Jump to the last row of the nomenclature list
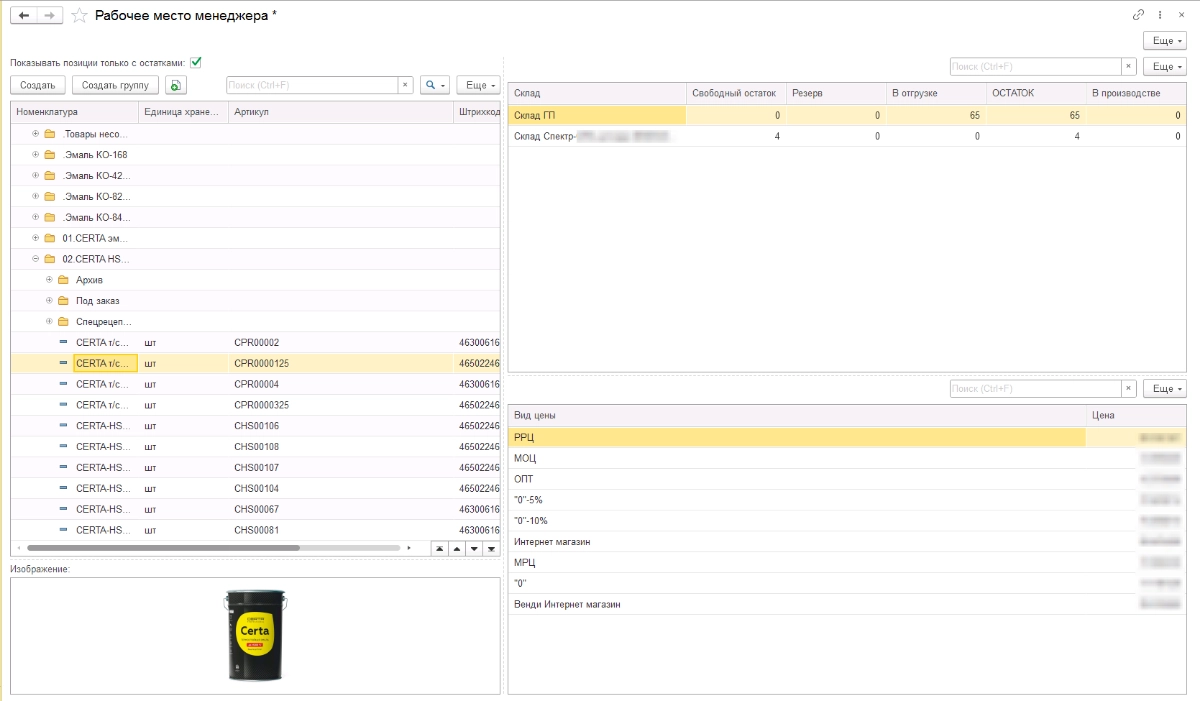Image resolution: width=1200 pixels, height=701 pixels. 491,548
